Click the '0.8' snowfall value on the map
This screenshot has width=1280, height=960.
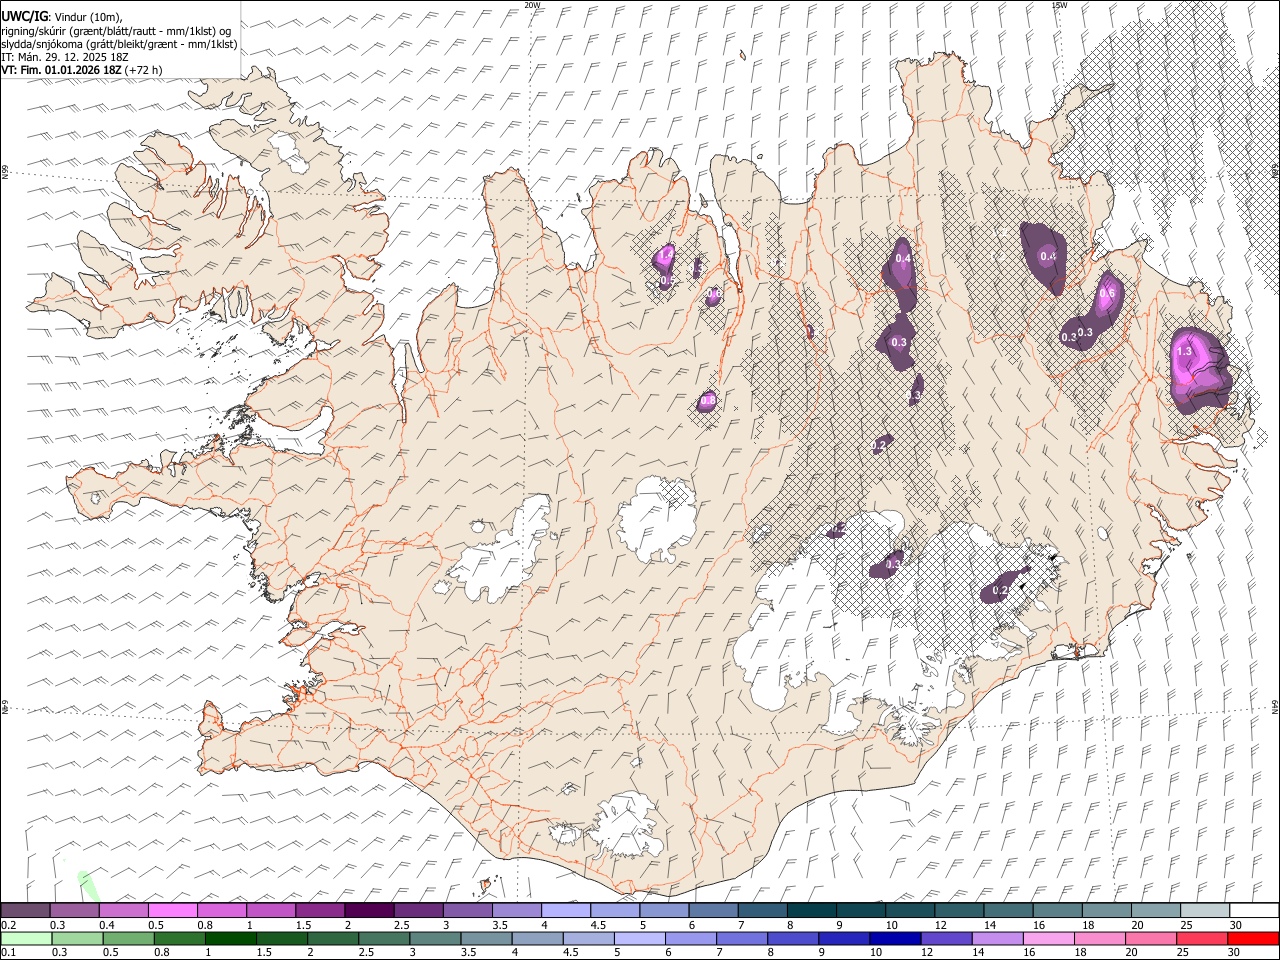(x=707, y=400)
